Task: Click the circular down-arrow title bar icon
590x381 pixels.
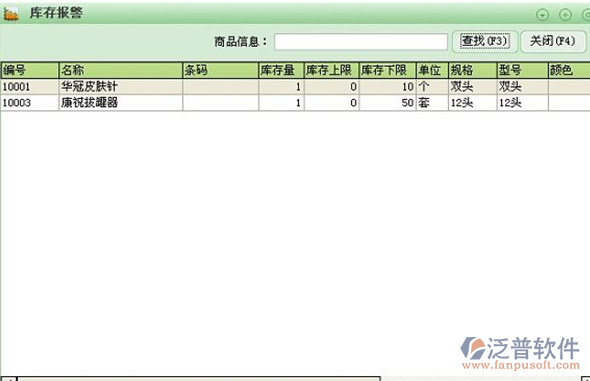Action: 542,15
